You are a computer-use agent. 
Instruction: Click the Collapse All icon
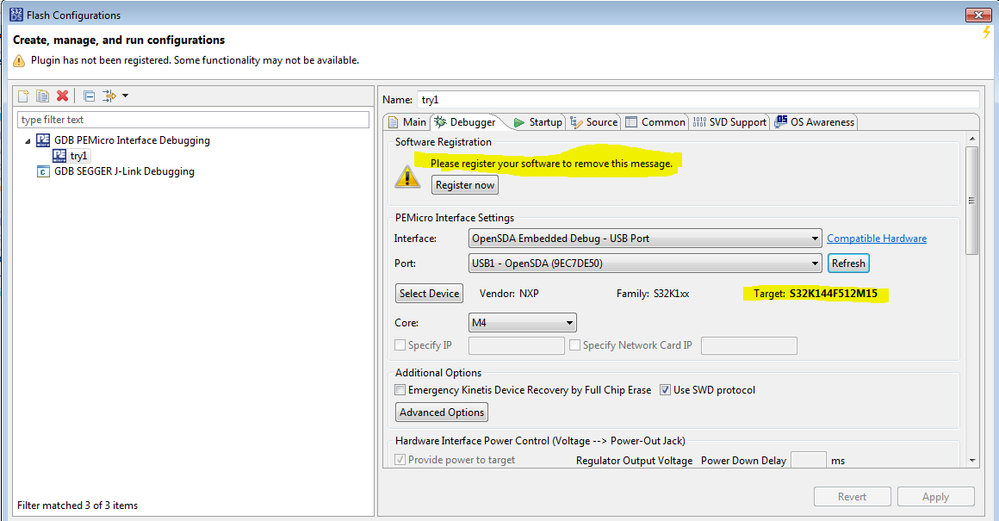point(89,96)
